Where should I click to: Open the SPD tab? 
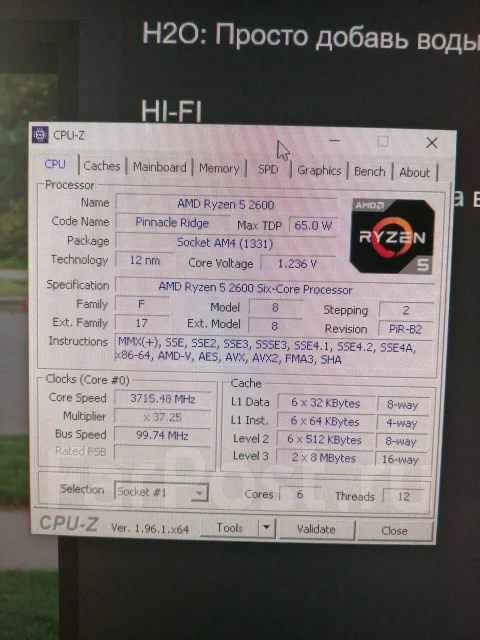click(268, 169)
